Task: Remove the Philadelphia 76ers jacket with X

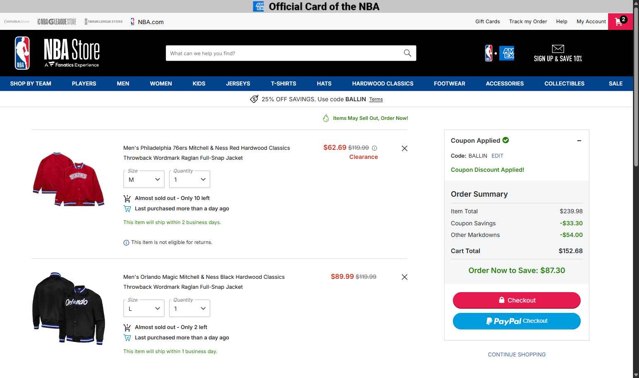Action: coord(404,148)
